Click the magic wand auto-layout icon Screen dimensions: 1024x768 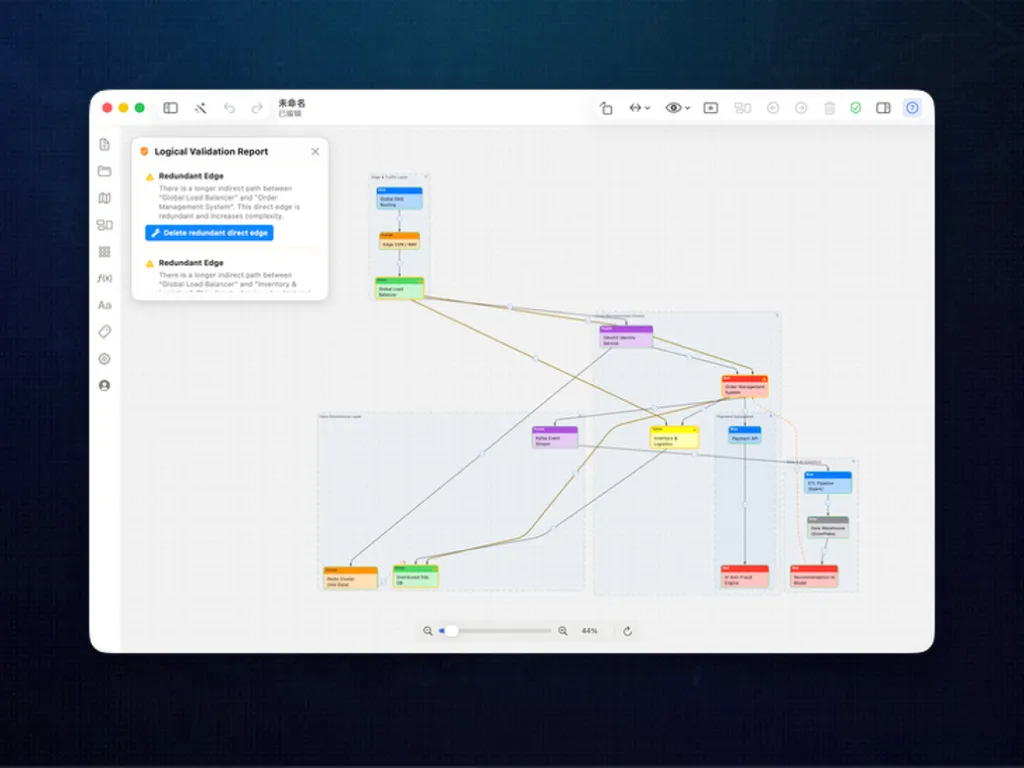pyautogui.click(x=200, y=108)
